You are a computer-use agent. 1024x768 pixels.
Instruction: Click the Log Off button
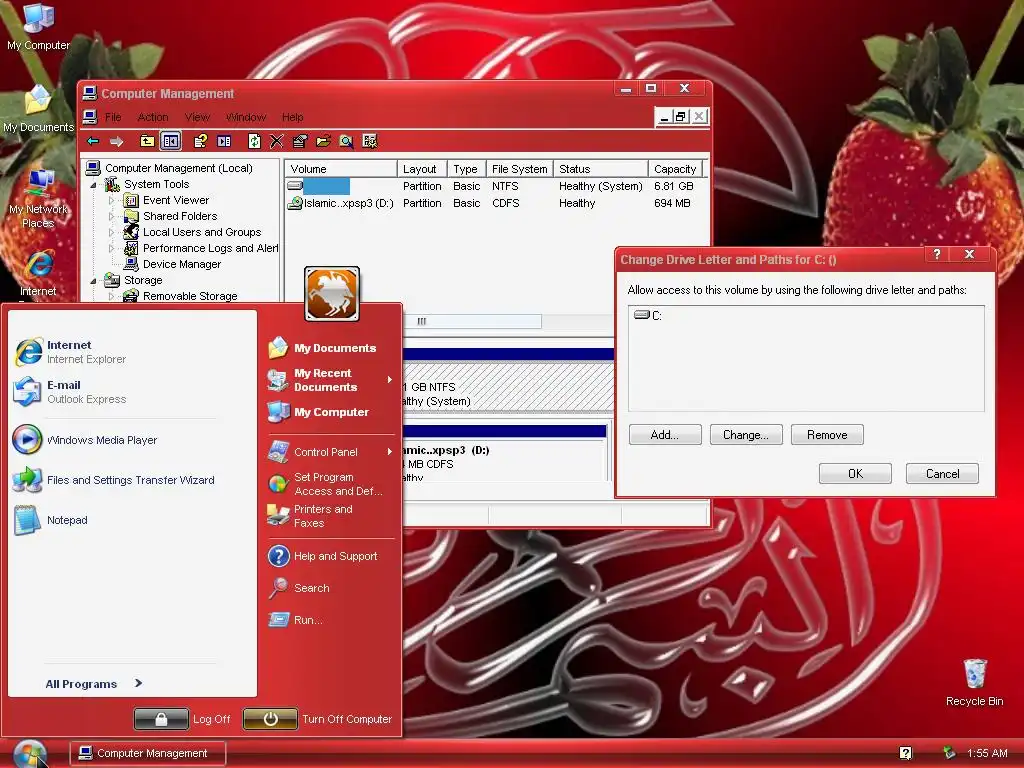pyautogui.click(x=182, y=719)
